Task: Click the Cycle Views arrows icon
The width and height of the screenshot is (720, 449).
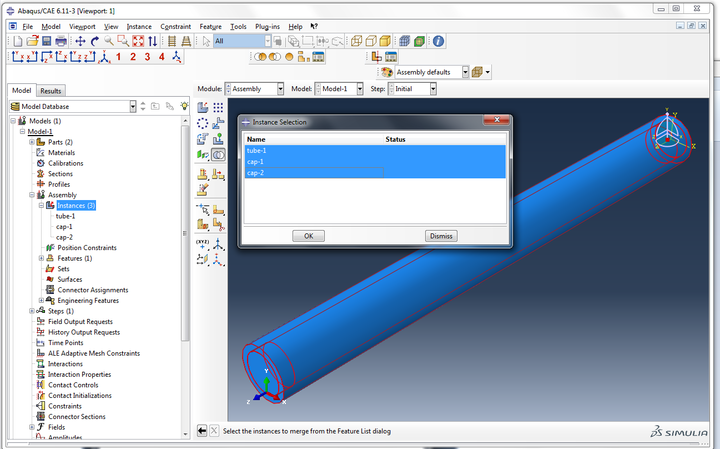Action: tap(152, 41)
